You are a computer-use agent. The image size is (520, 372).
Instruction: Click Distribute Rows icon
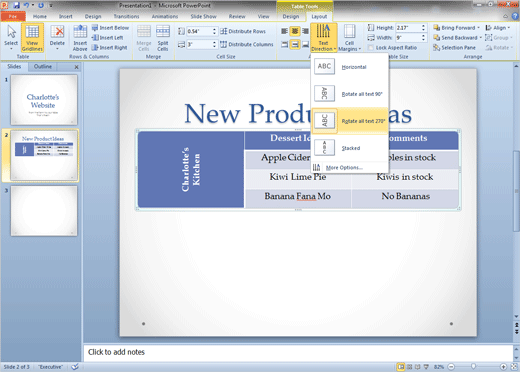[x=243, y=31]
